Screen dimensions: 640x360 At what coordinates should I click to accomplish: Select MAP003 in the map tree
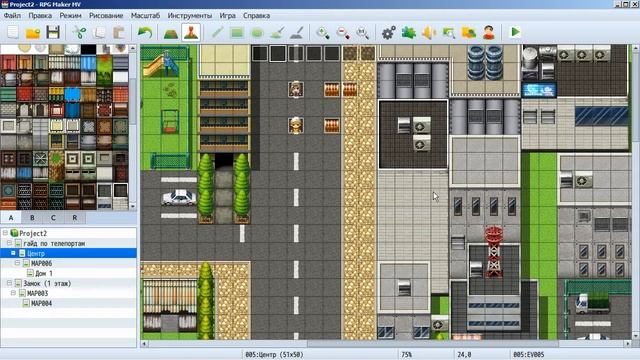click(x=37, y=293)
